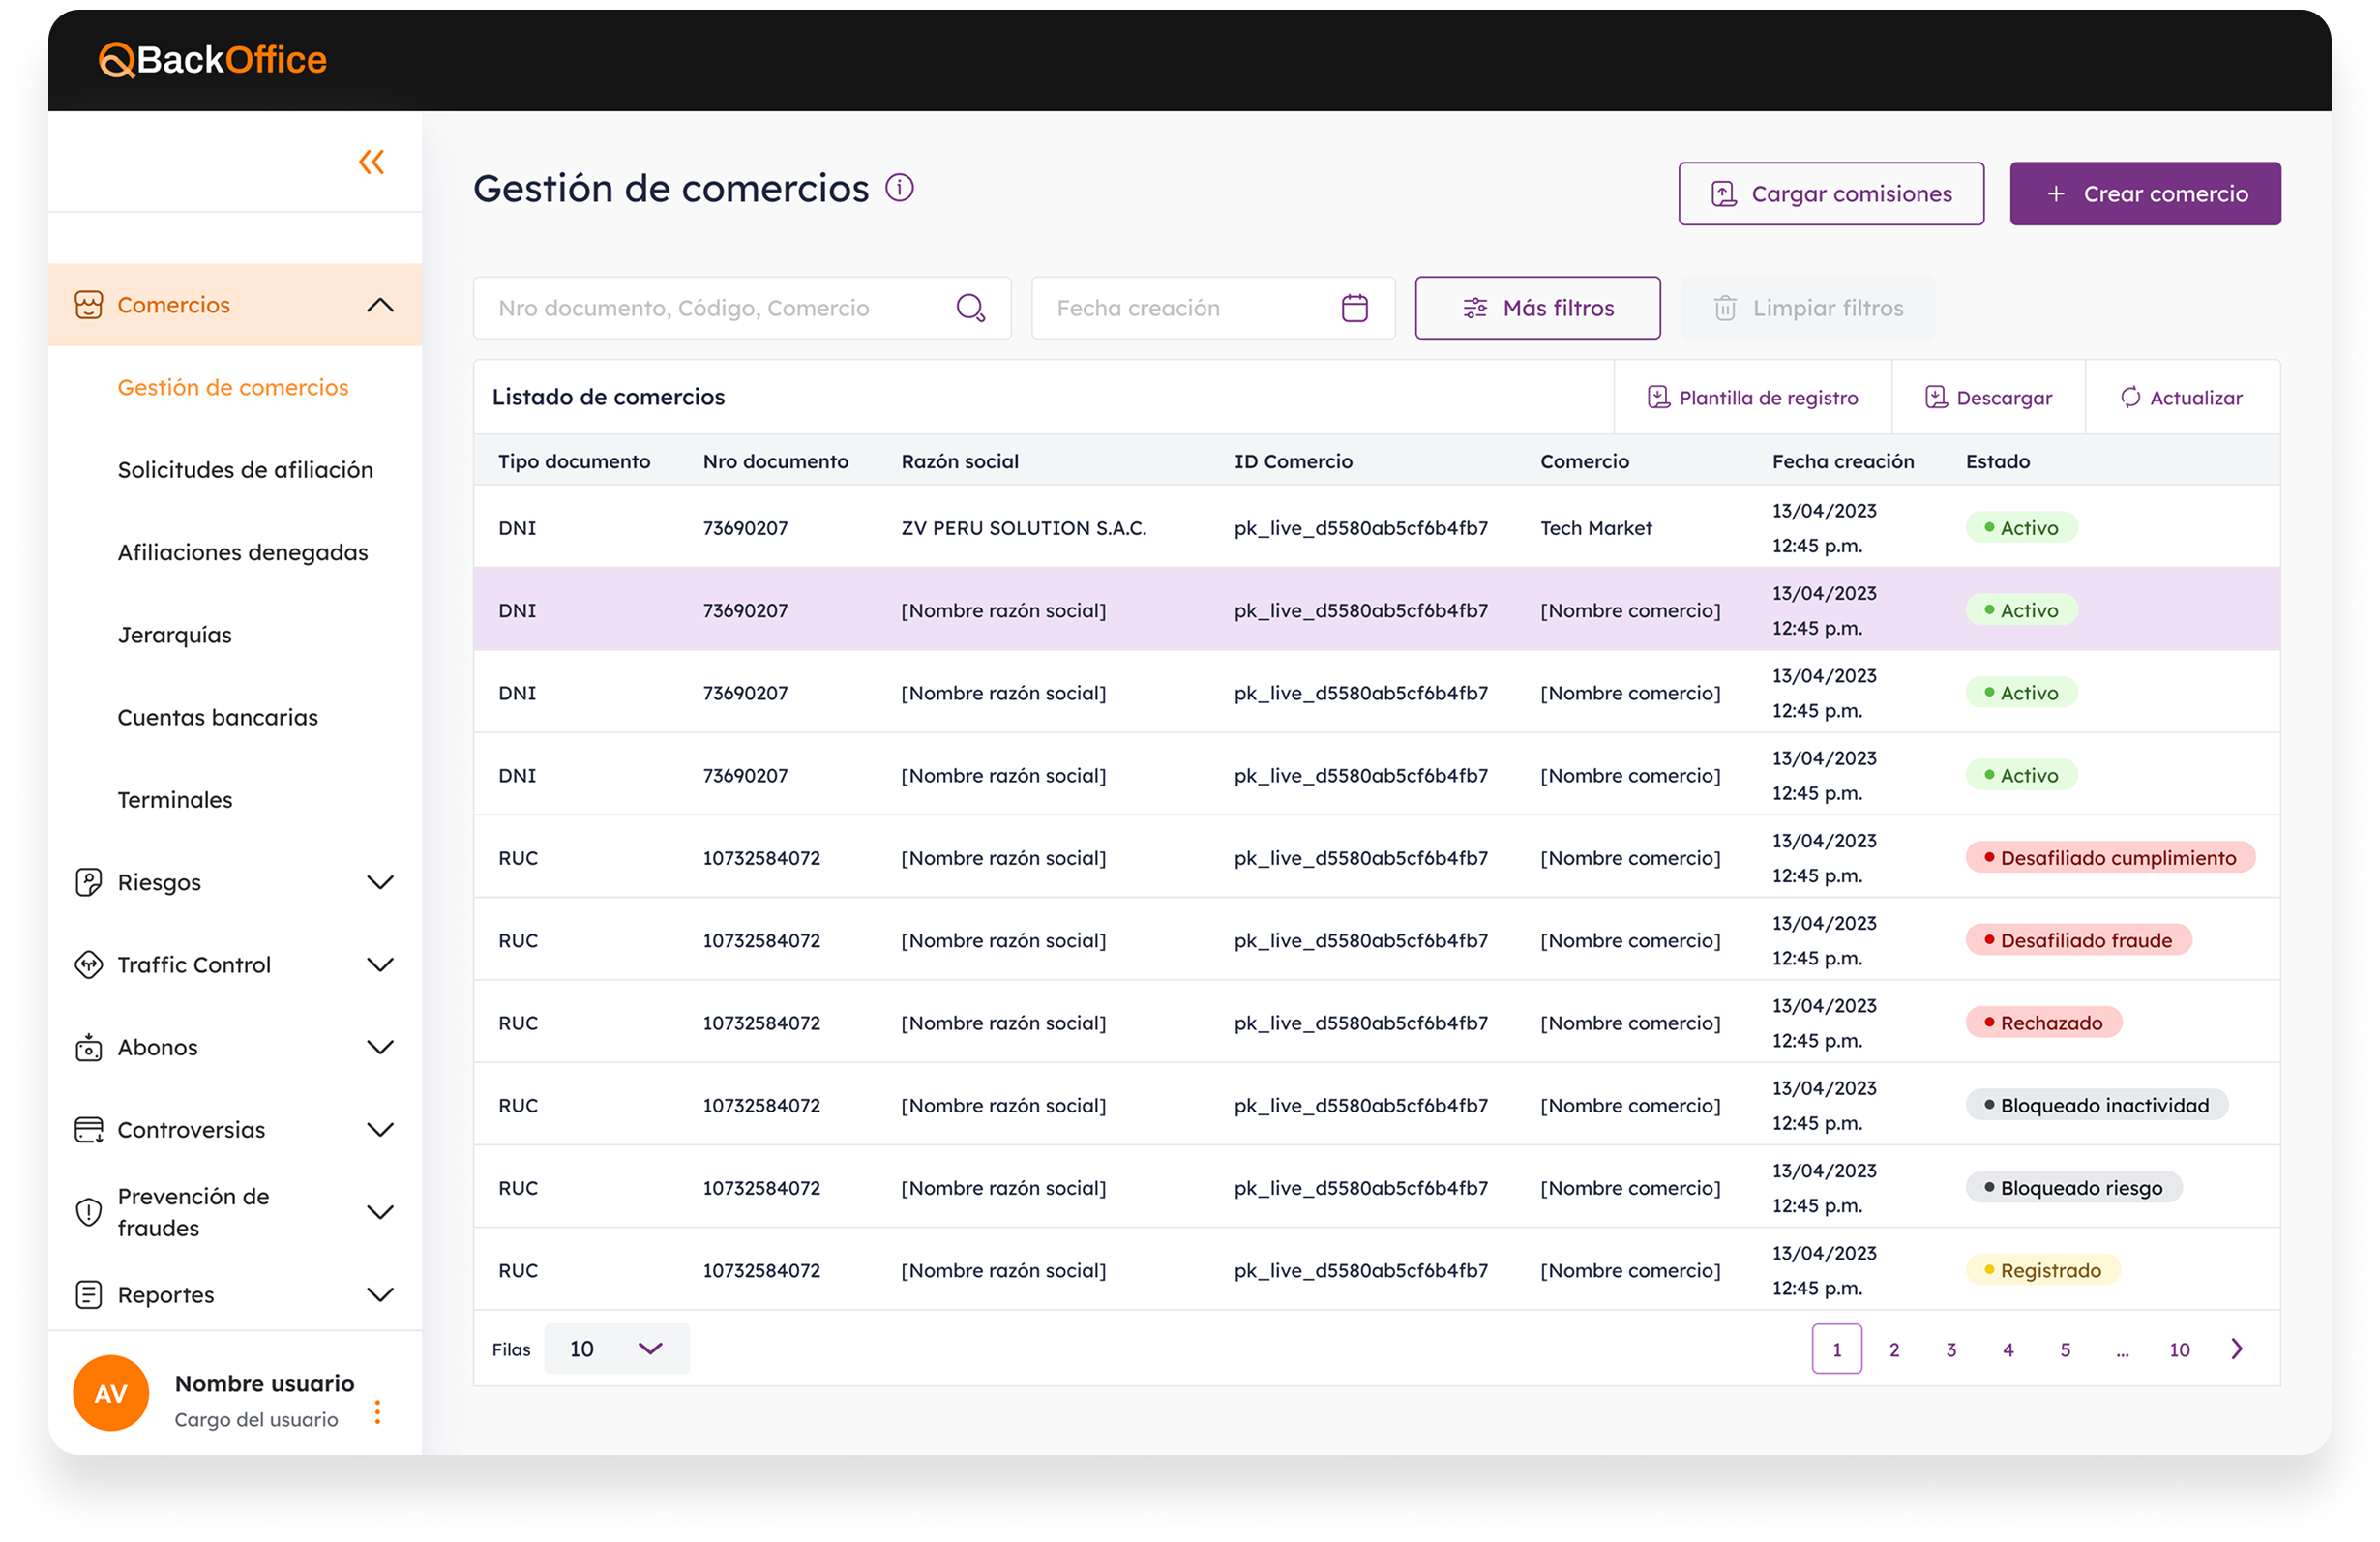
Task: Click the search magnifier icon
Action: tap(970, 308)
